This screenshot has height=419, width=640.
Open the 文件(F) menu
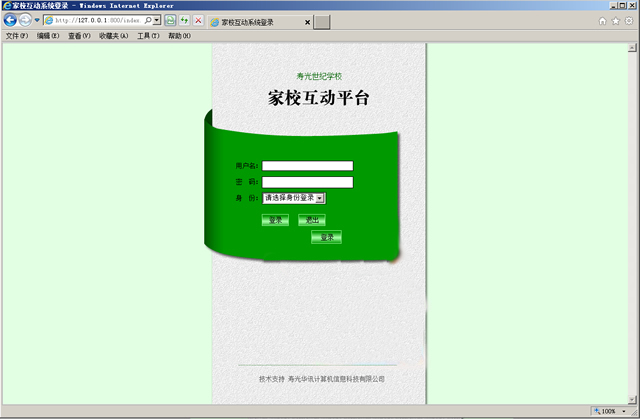tap(17, 36)
